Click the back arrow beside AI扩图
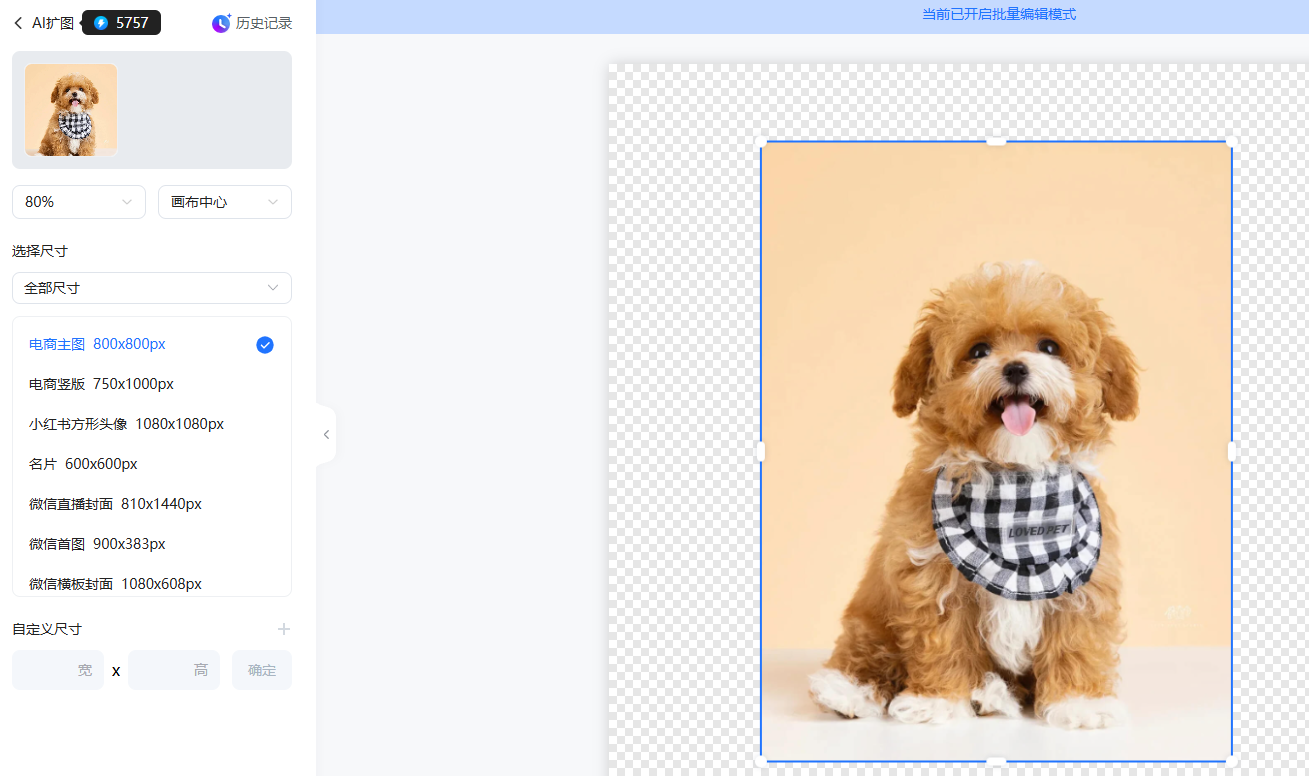The image size is (1309, 776). coord(18,23)
